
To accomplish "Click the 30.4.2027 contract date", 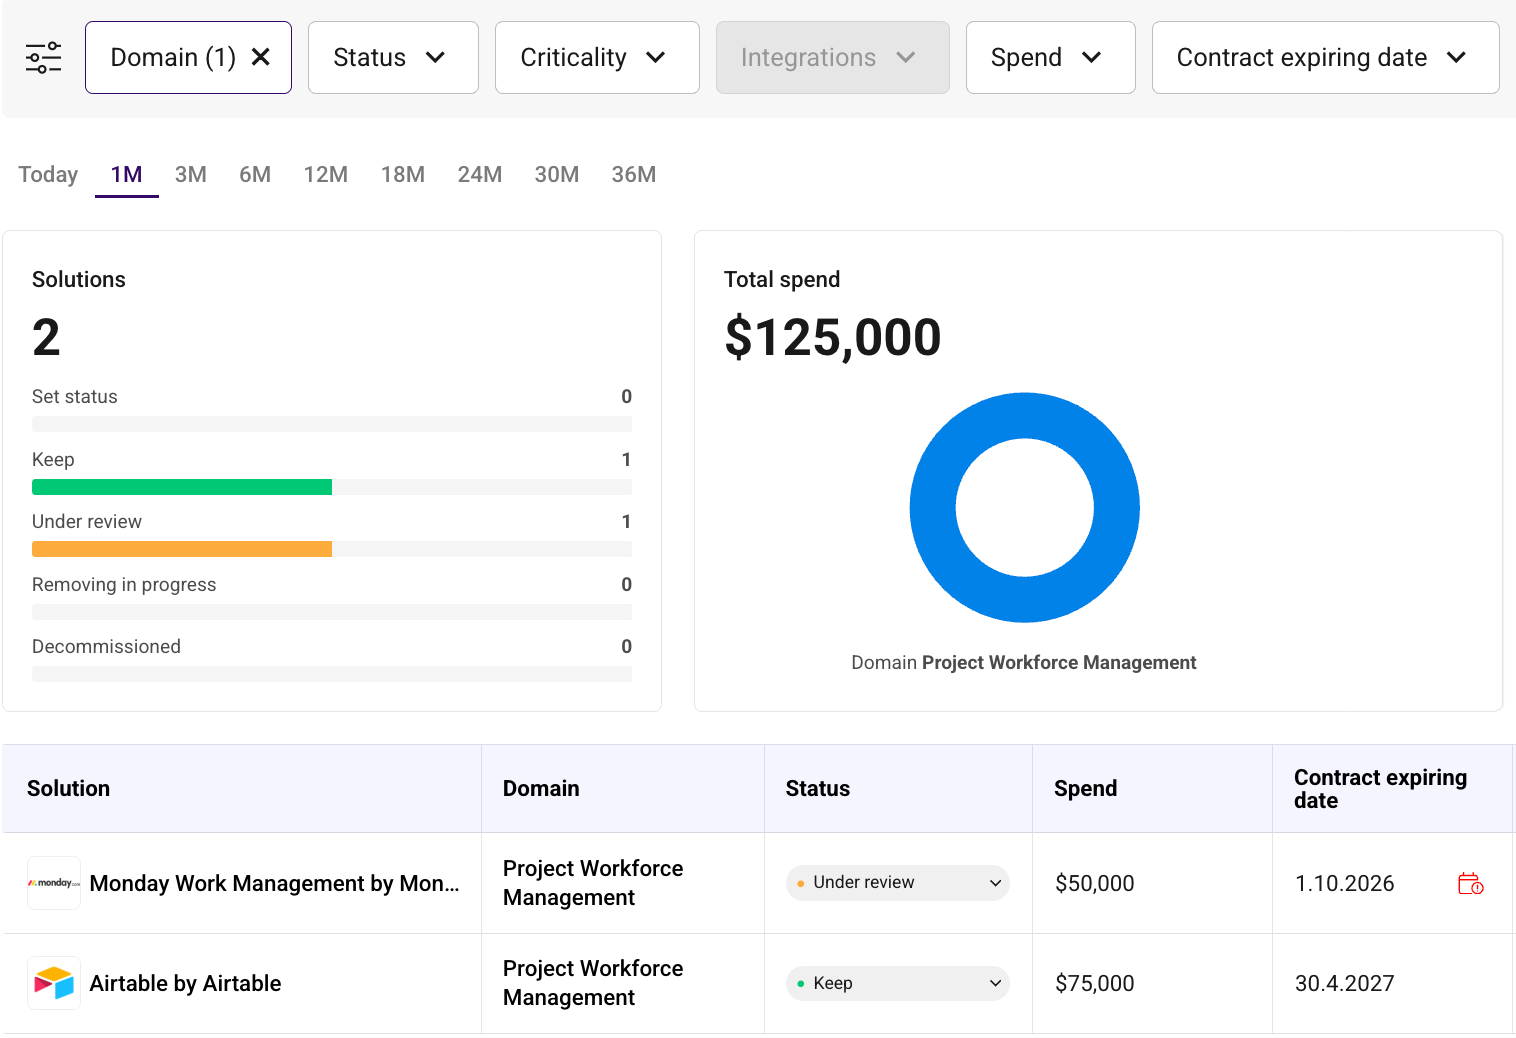I will coord(1345,983).
